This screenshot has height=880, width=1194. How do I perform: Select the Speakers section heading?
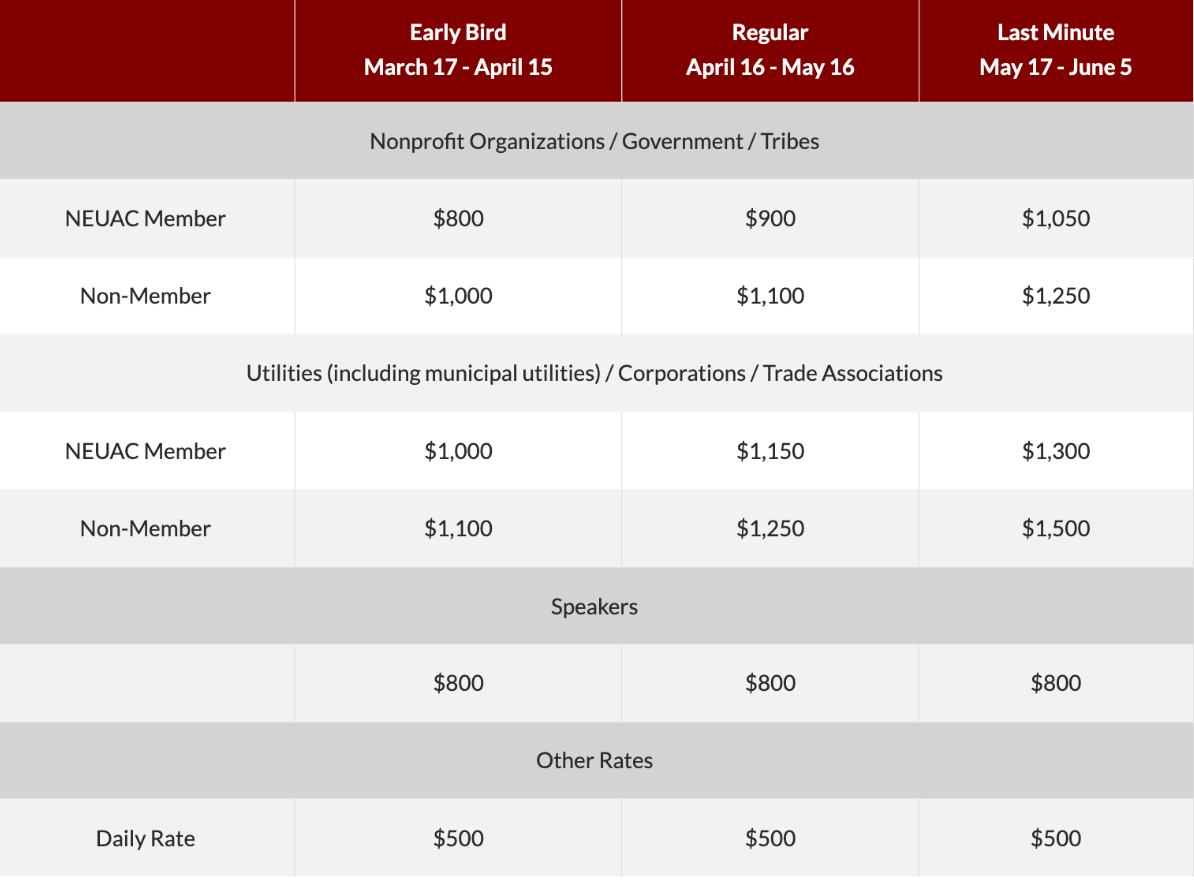[594, 606]
